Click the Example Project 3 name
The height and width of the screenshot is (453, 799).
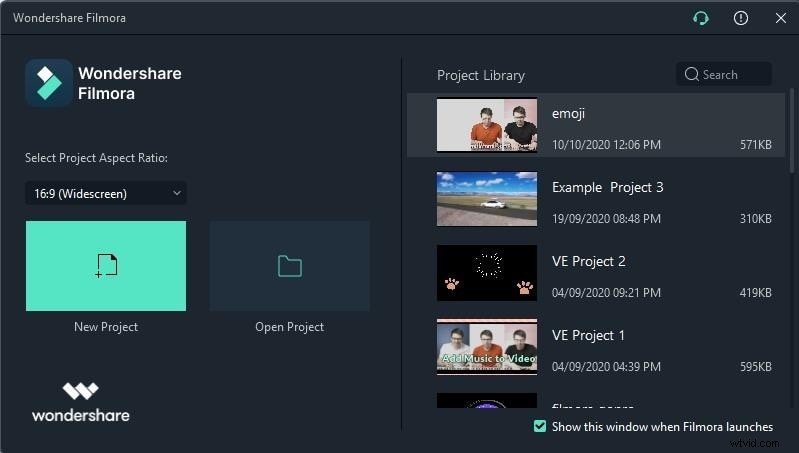coord(607,188)
